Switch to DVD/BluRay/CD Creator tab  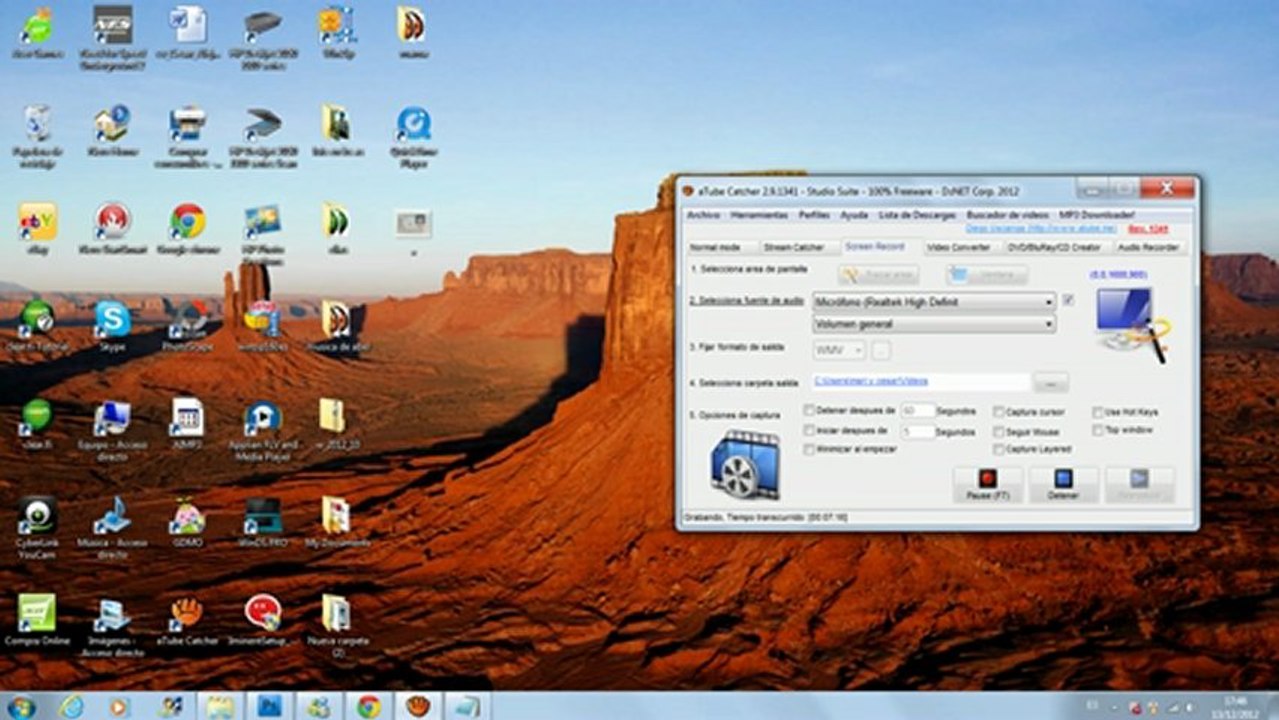coord(1054,247)
